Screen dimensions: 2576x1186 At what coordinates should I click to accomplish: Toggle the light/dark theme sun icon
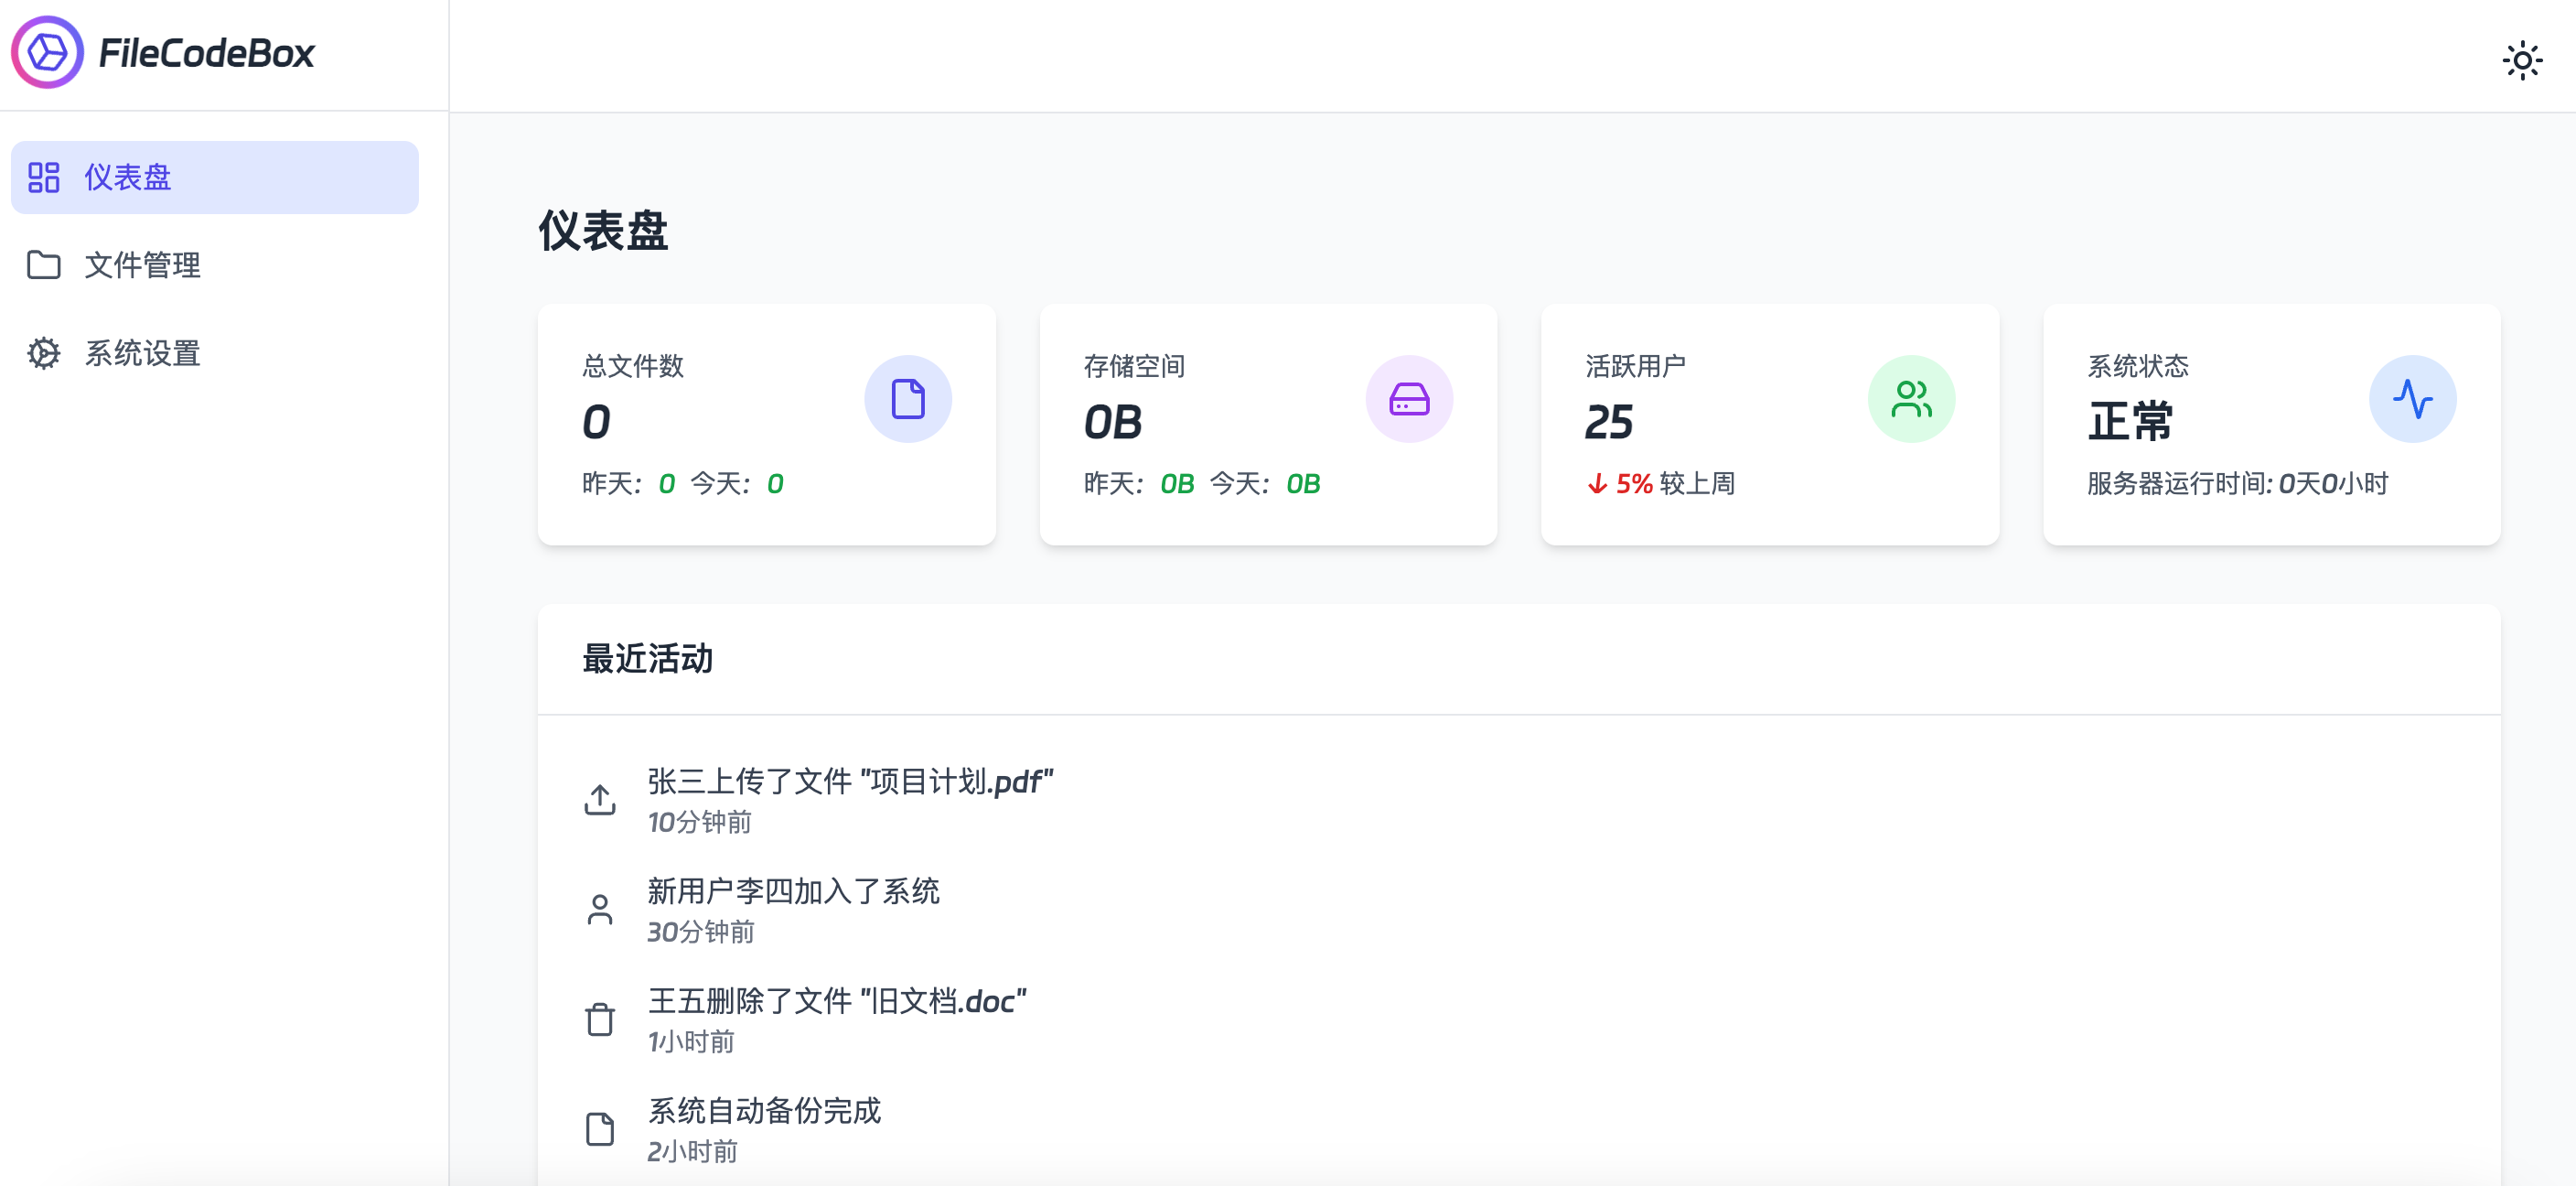pyautogui.click(x=2521, y=61)
